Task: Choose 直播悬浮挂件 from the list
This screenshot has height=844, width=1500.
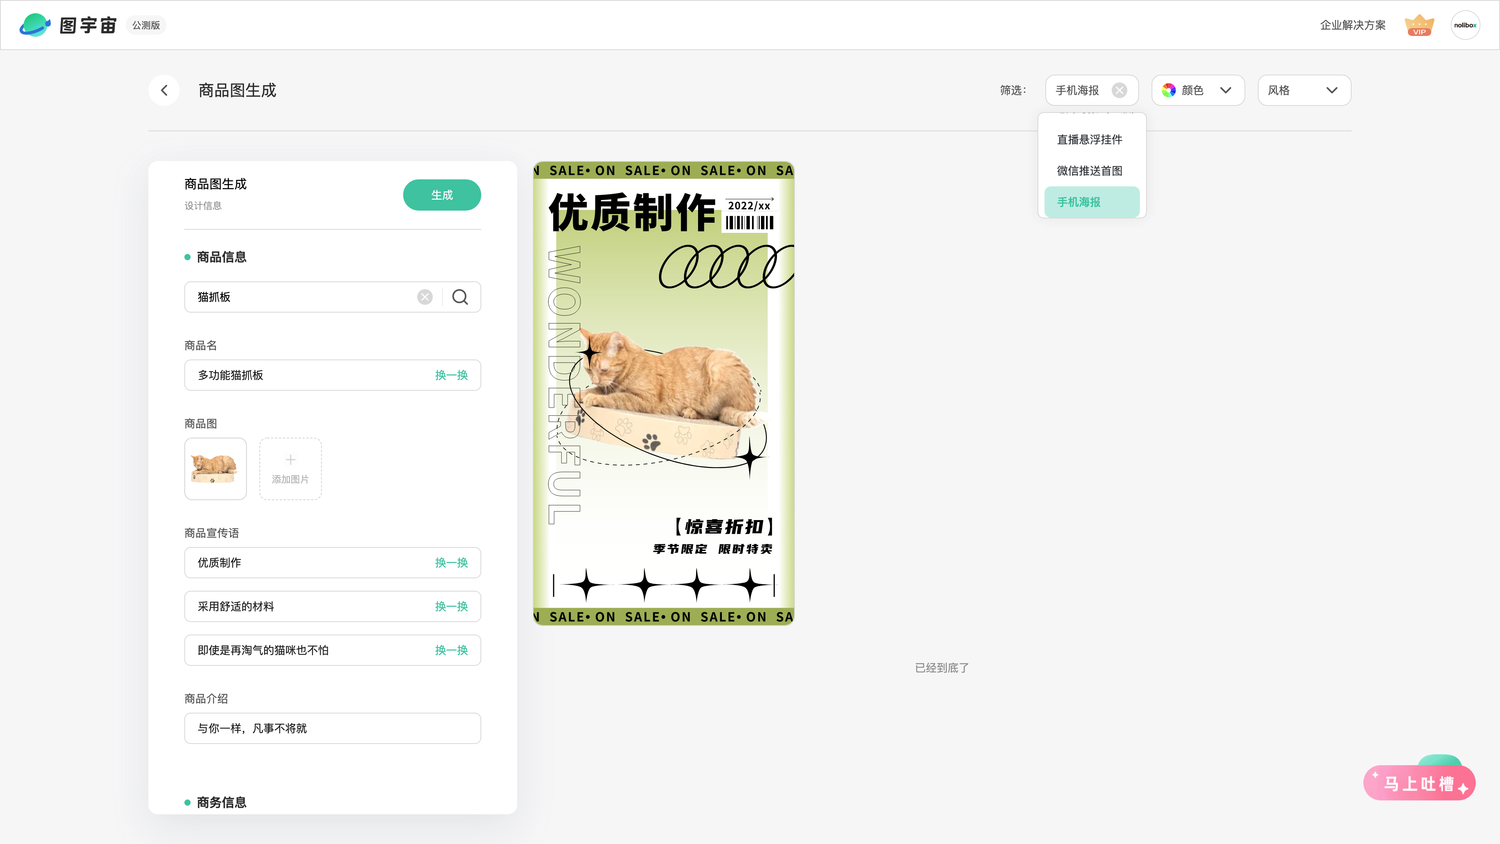Action: pos(1090,140)
